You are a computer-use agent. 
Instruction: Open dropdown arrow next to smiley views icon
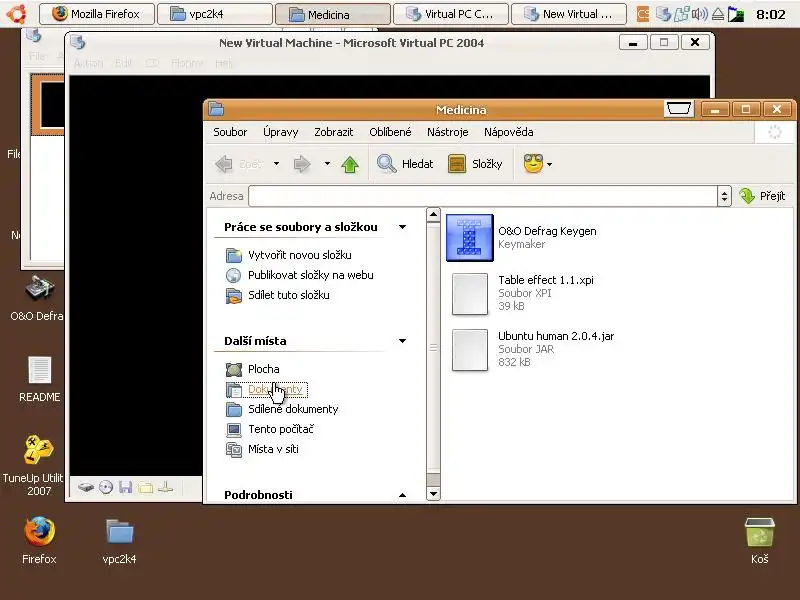tap(549, 164)
